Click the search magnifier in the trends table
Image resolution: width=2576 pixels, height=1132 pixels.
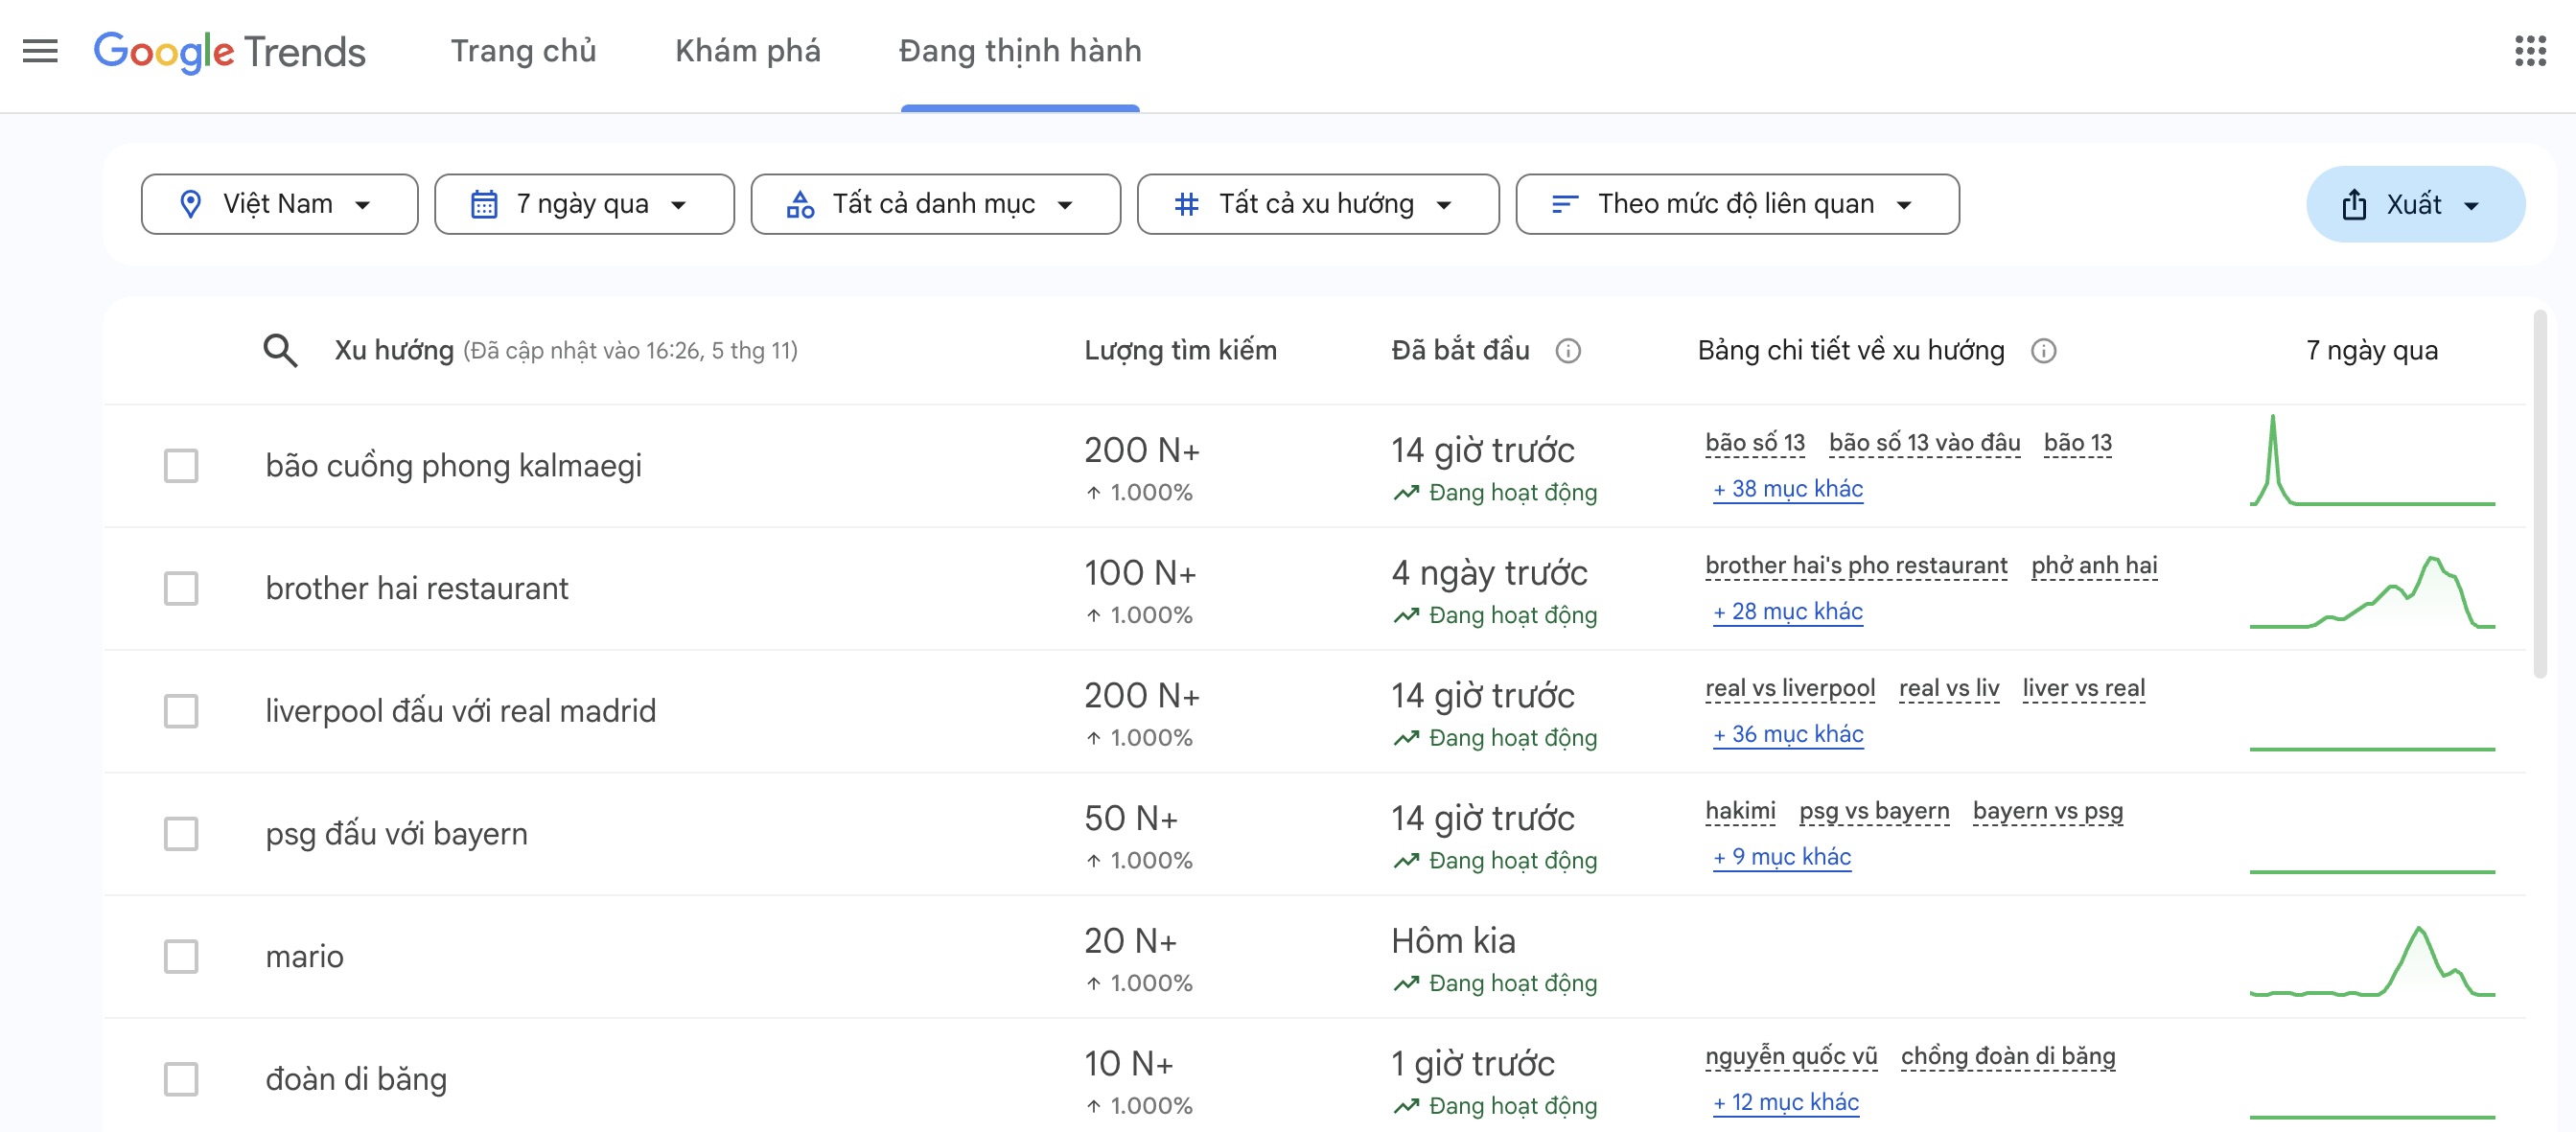(x=280, y=350)
